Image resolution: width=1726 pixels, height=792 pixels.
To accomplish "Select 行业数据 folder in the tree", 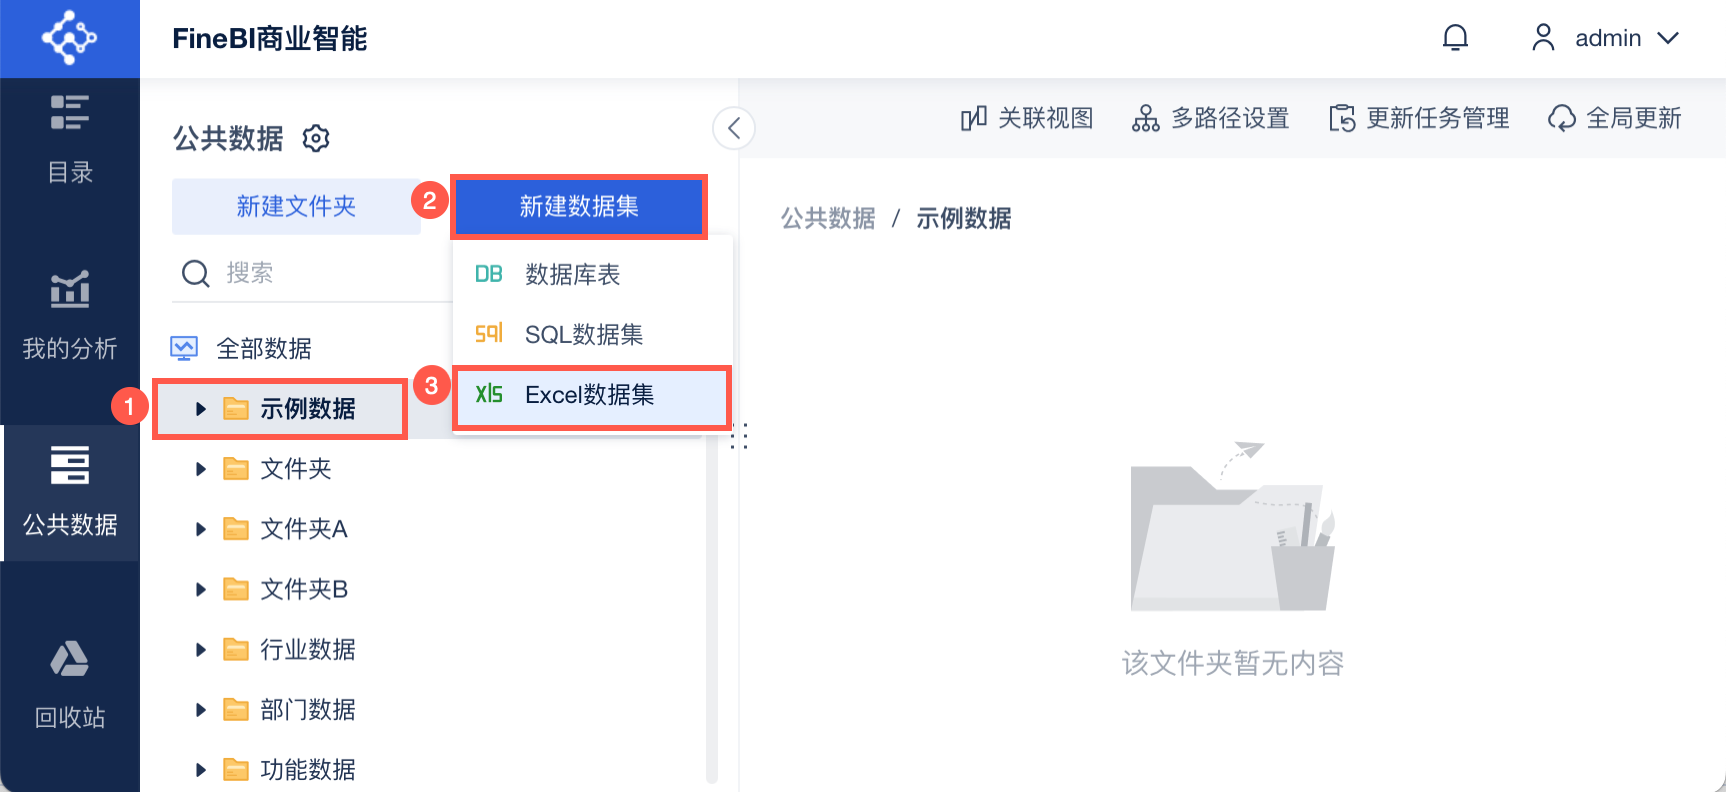I will [x=307, y=650].
